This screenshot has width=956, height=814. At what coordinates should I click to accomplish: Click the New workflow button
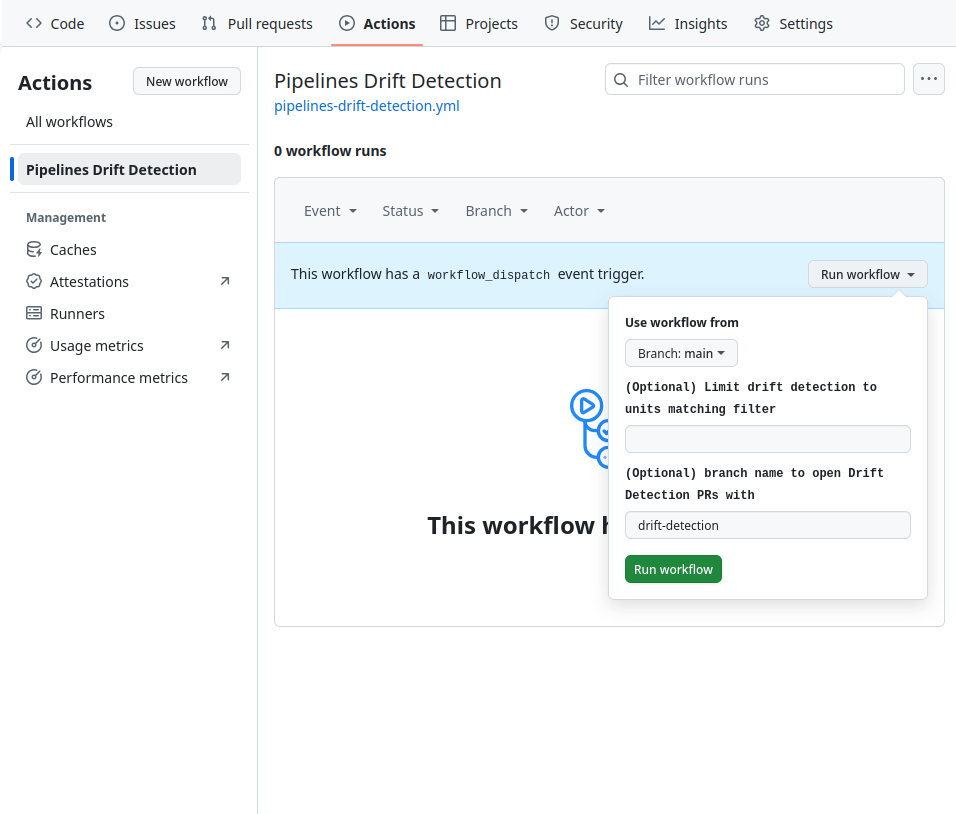(187, 81)
